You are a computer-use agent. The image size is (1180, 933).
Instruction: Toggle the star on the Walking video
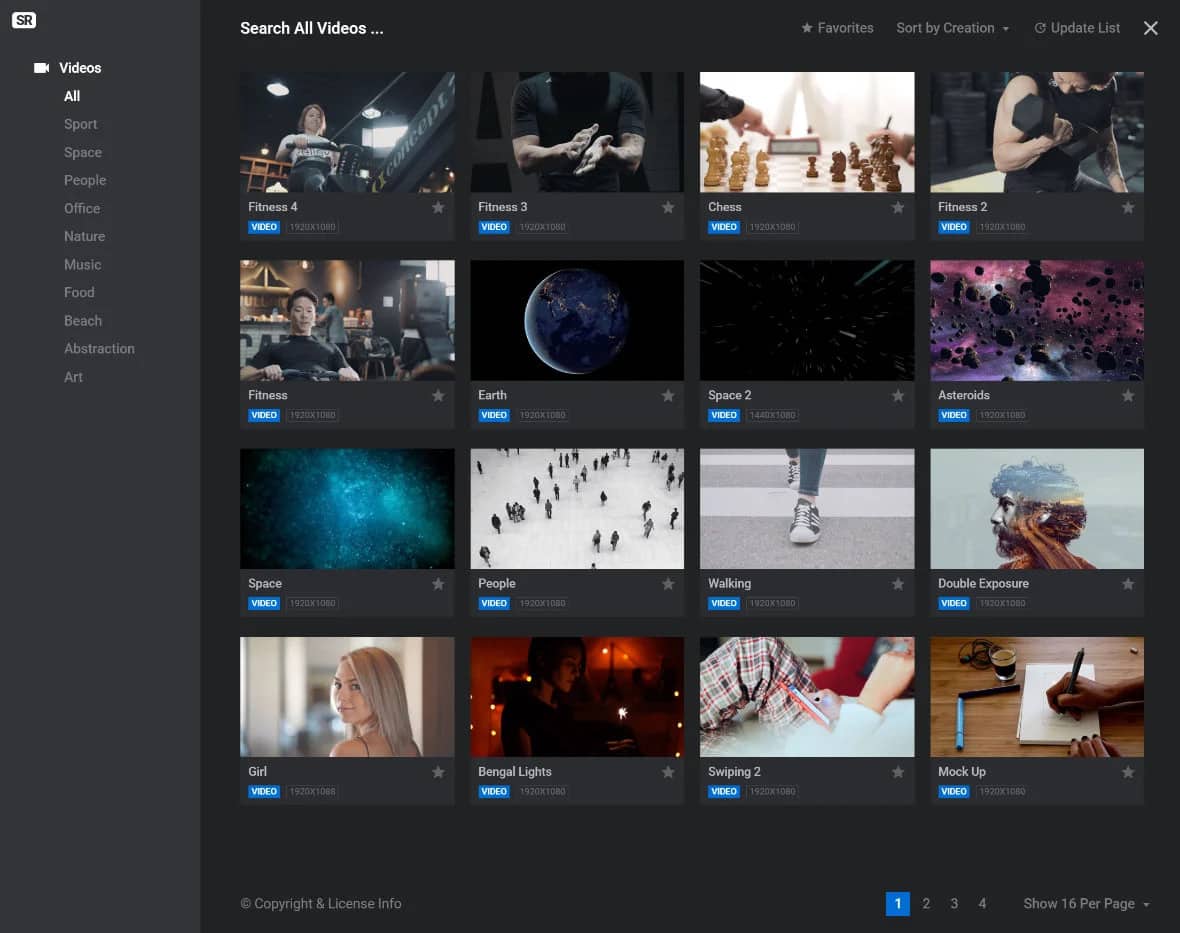coord(898,583)
